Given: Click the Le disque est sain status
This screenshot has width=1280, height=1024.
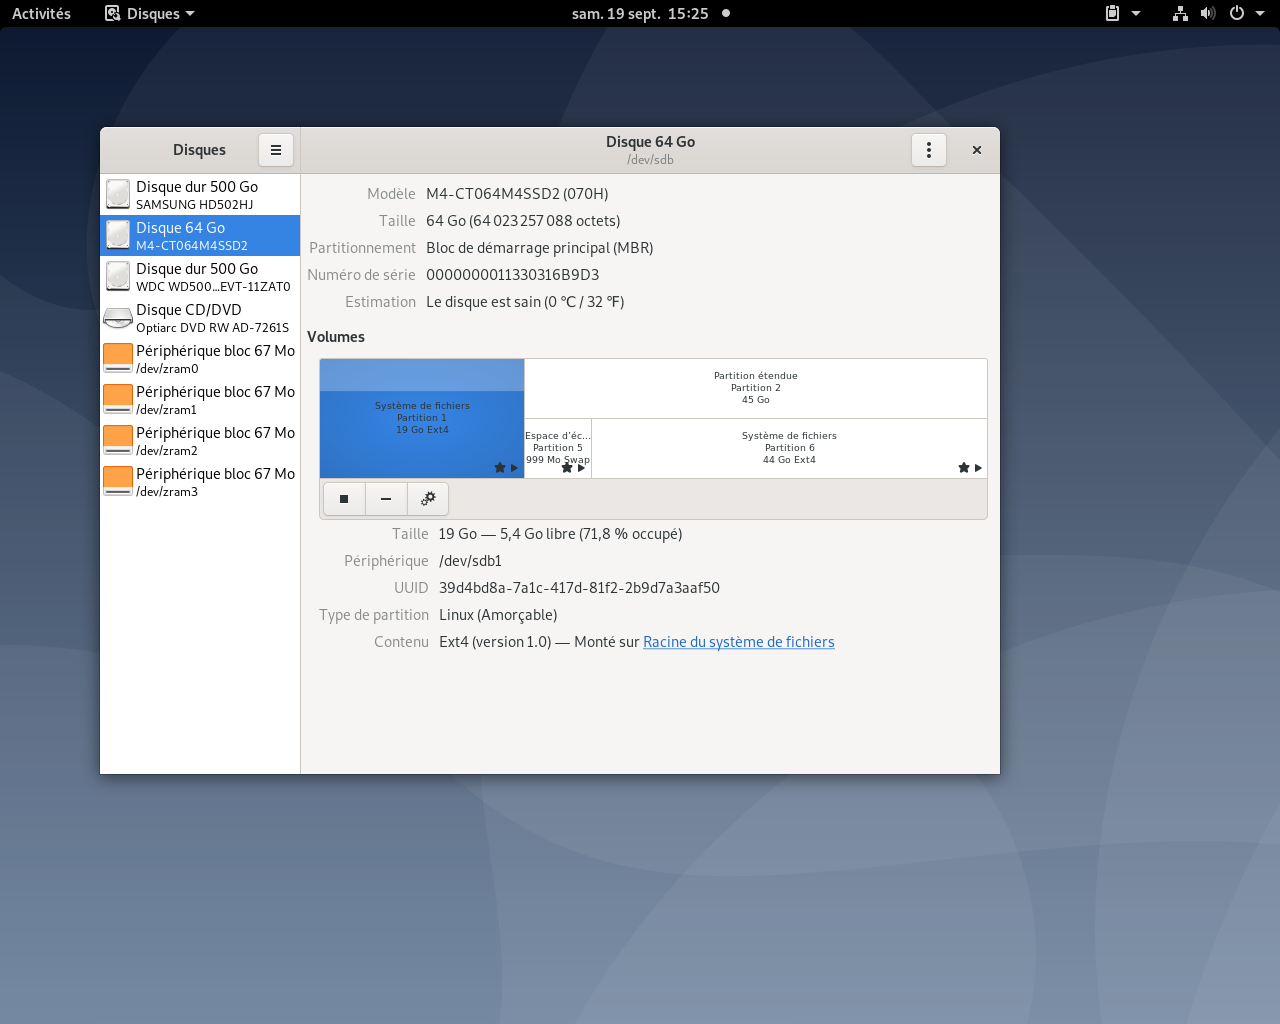Looking at the screenshot, I should pos(525,302).
